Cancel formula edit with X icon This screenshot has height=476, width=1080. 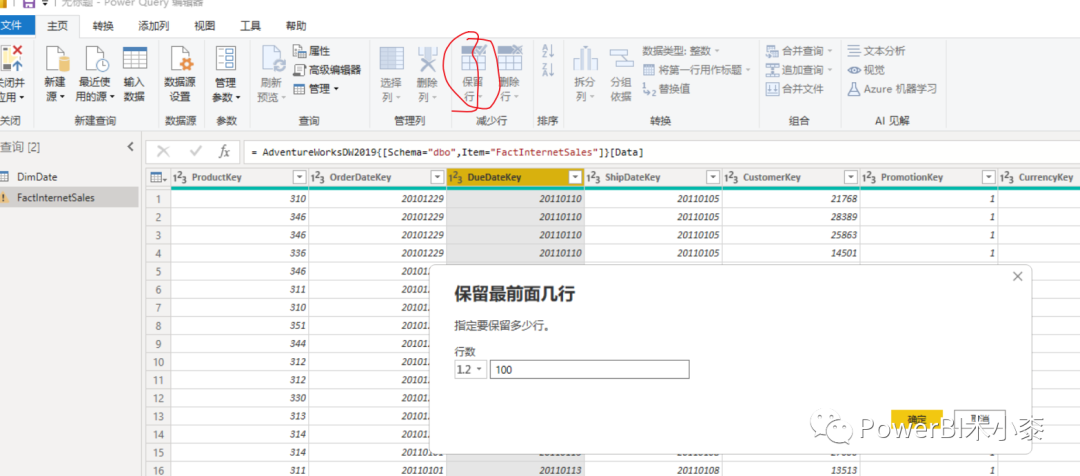pos(164,152)
